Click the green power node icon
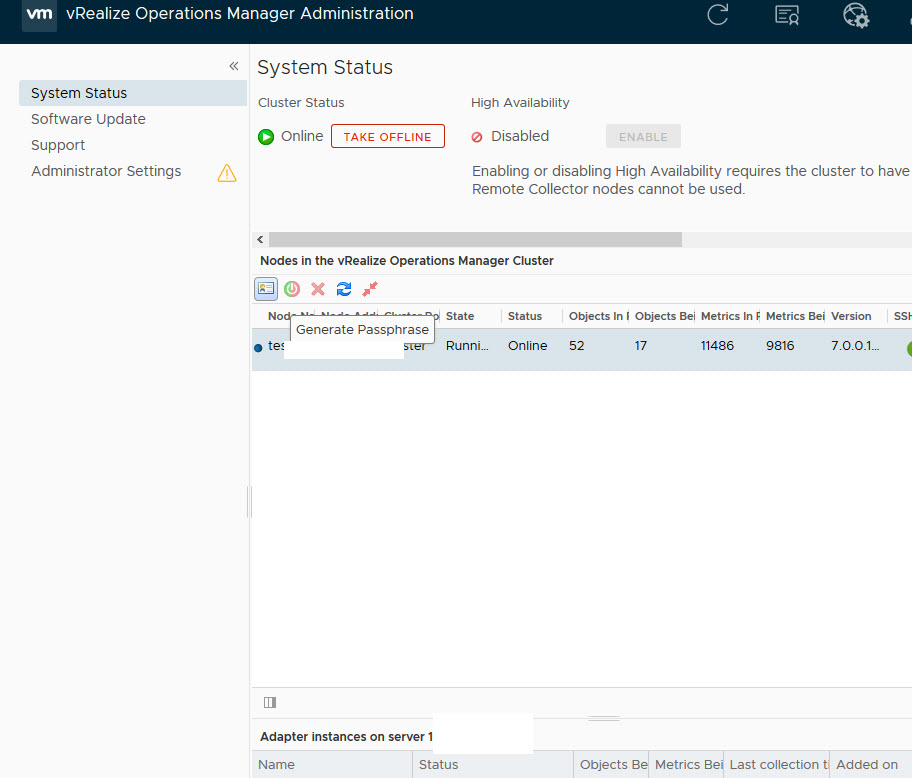 (x=292, y=289)
